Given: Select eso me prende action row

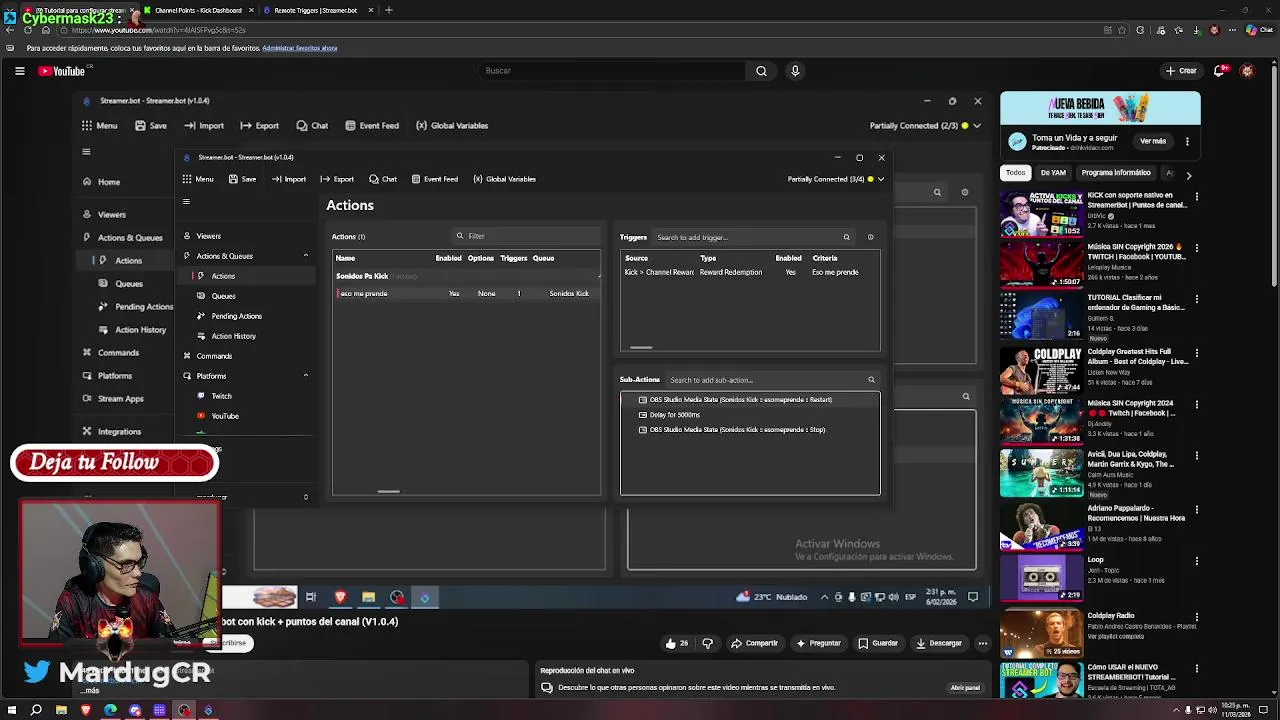Looking at the screenshot, I should tap(466, 293).
